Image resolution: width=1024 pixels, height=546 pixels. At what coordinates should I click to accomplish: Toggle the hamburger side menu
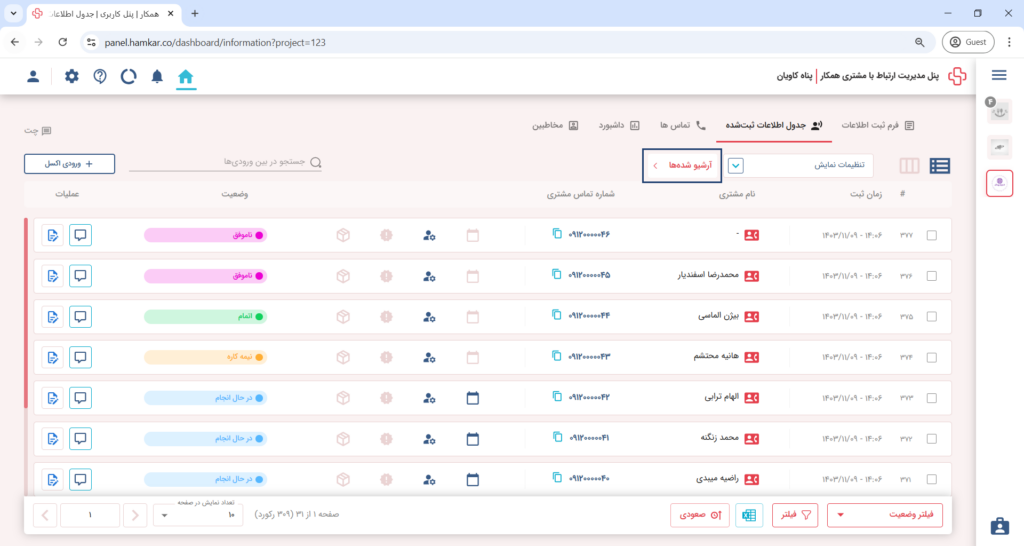tap(999, 76)
